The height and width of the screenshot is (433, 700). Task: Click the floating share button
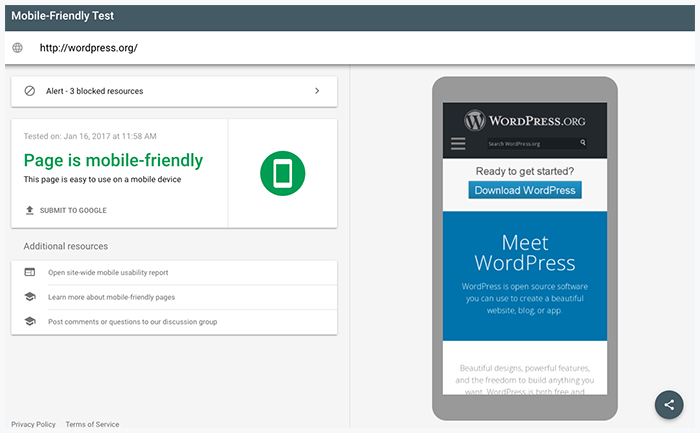click(669, 404)
